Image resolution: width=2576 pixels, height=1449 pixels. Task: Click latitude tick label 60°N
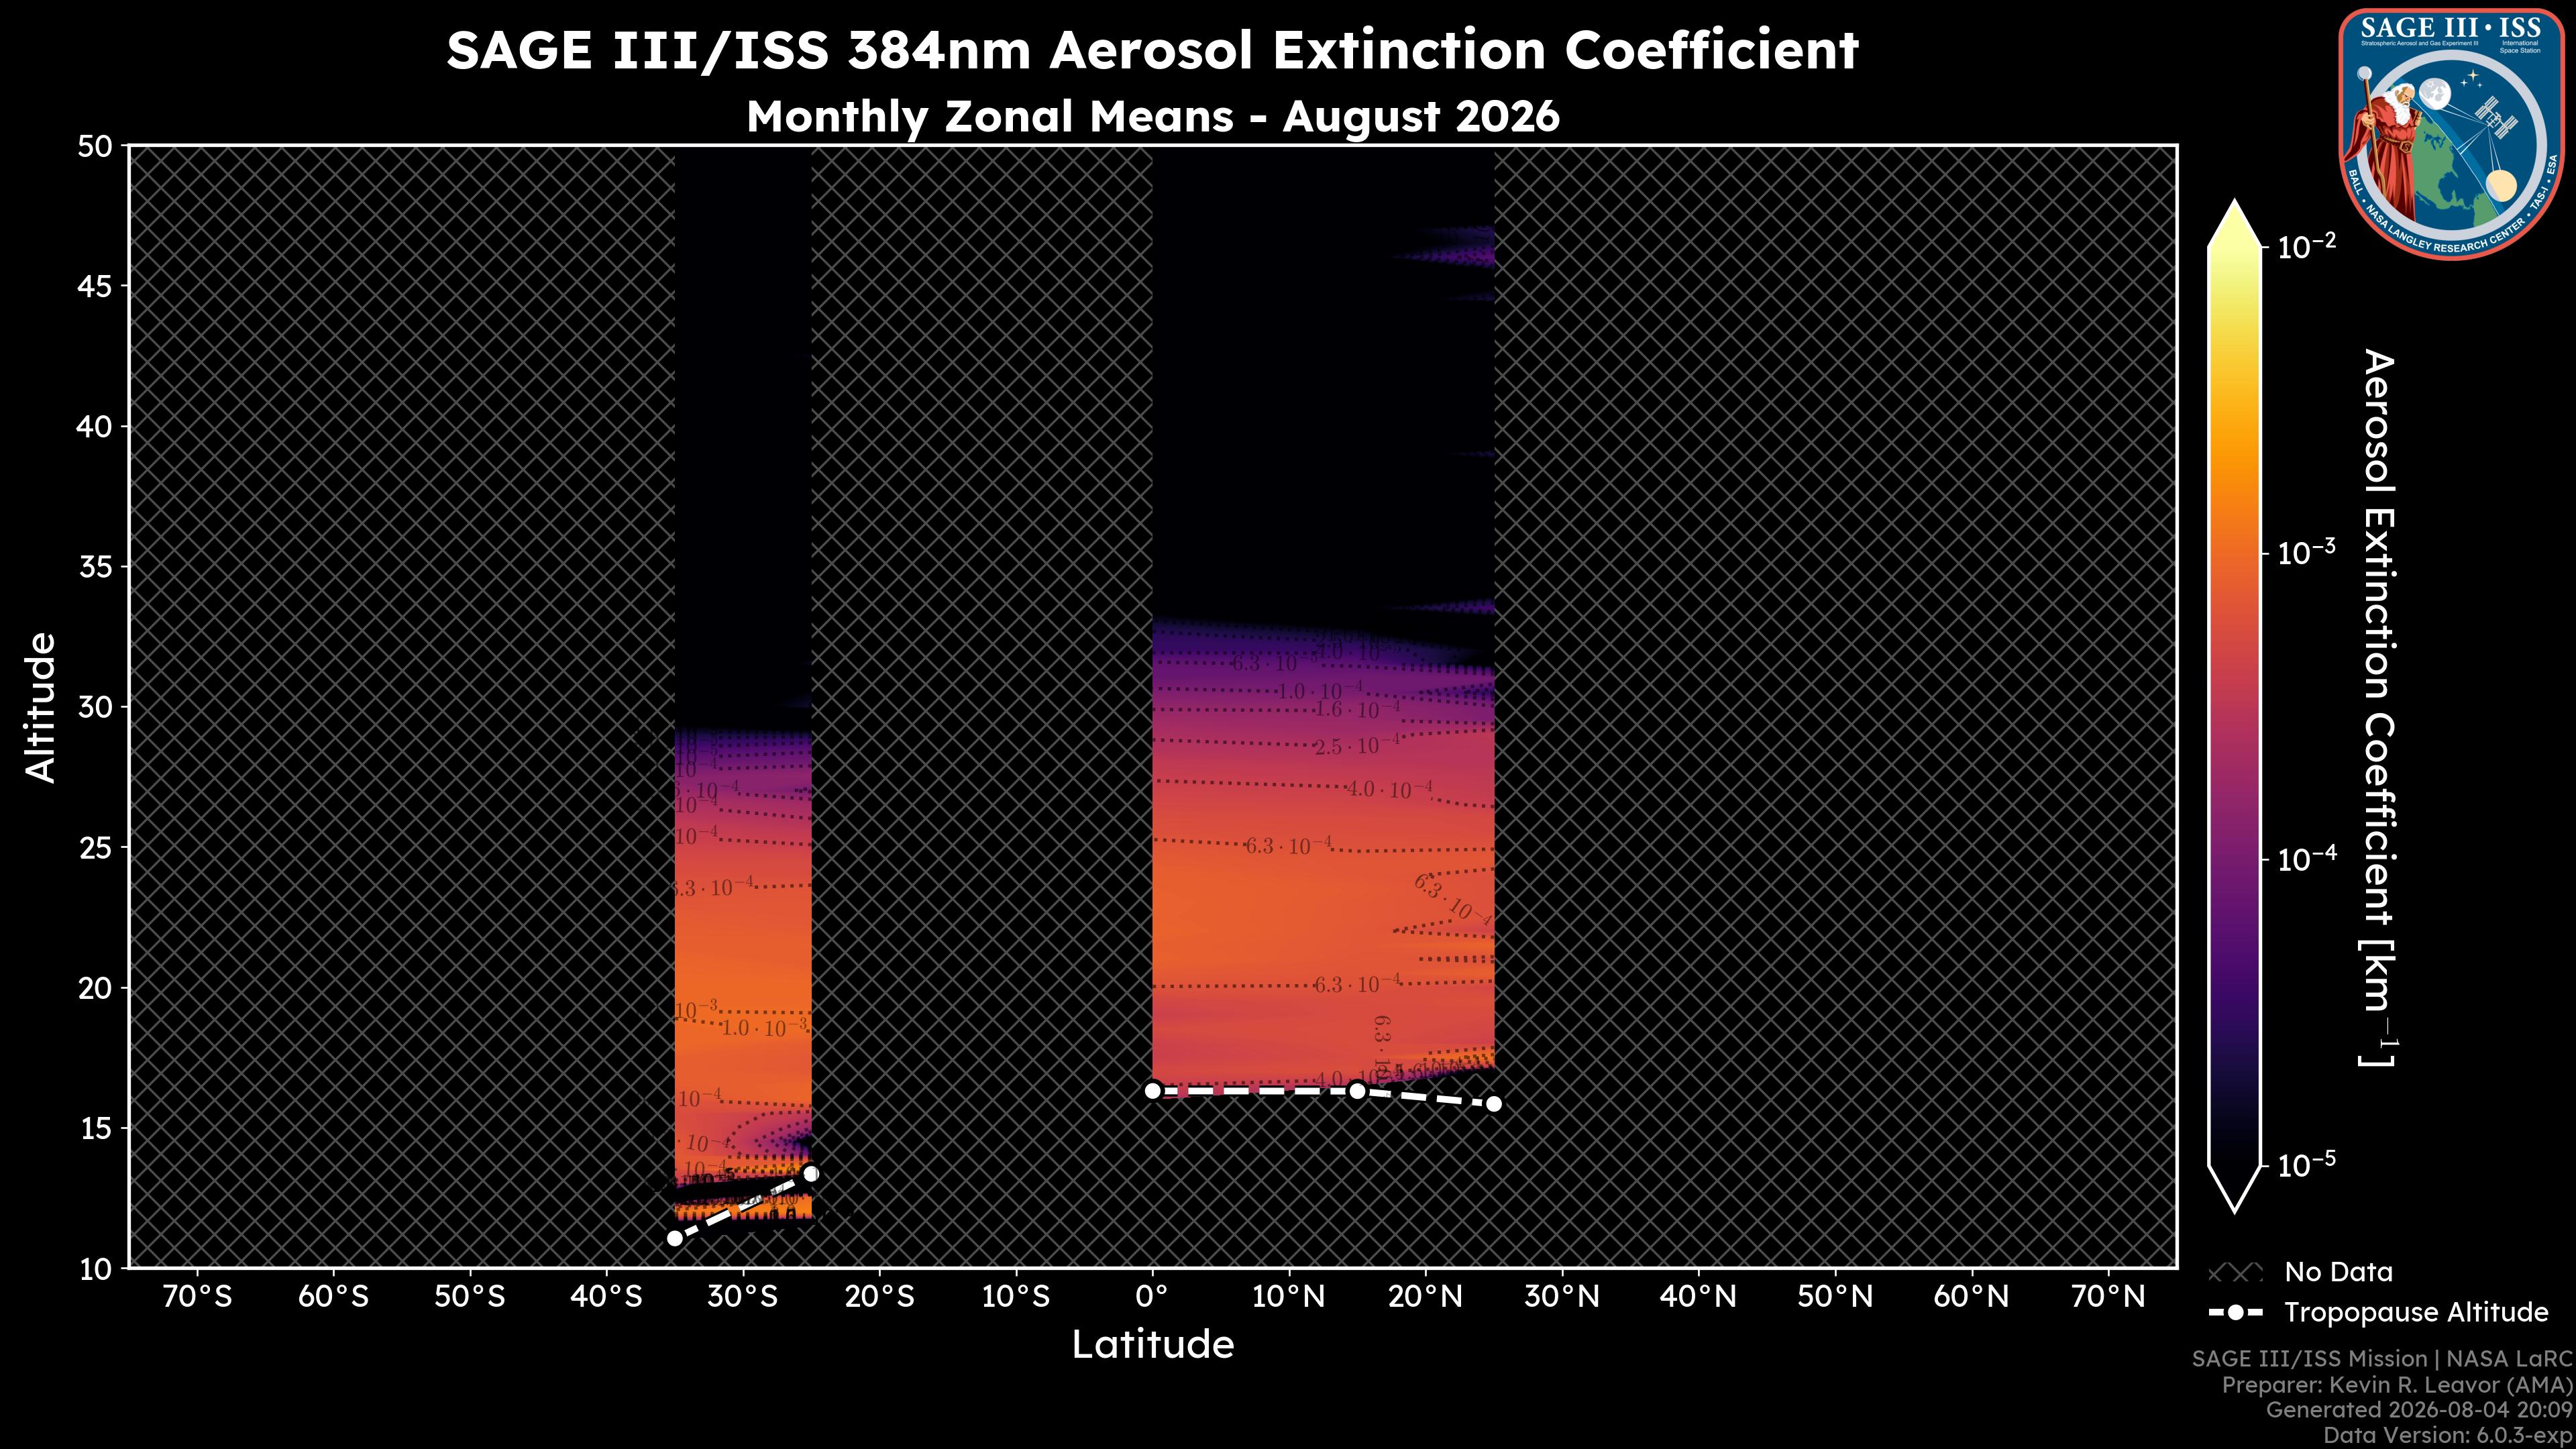click(1971, 1297)
